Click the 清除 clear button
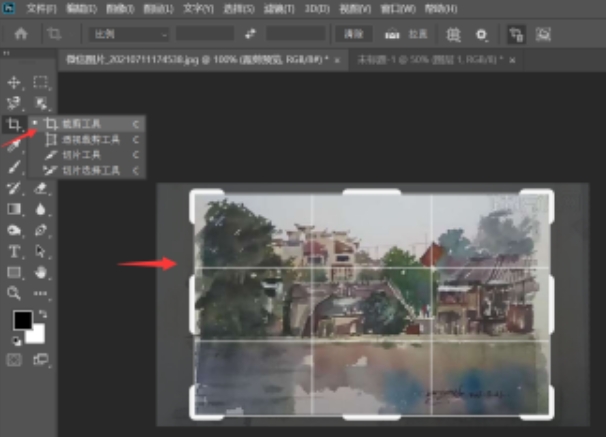Image resolution: width=606 pixels, height=437 pixels. (354, 34)
